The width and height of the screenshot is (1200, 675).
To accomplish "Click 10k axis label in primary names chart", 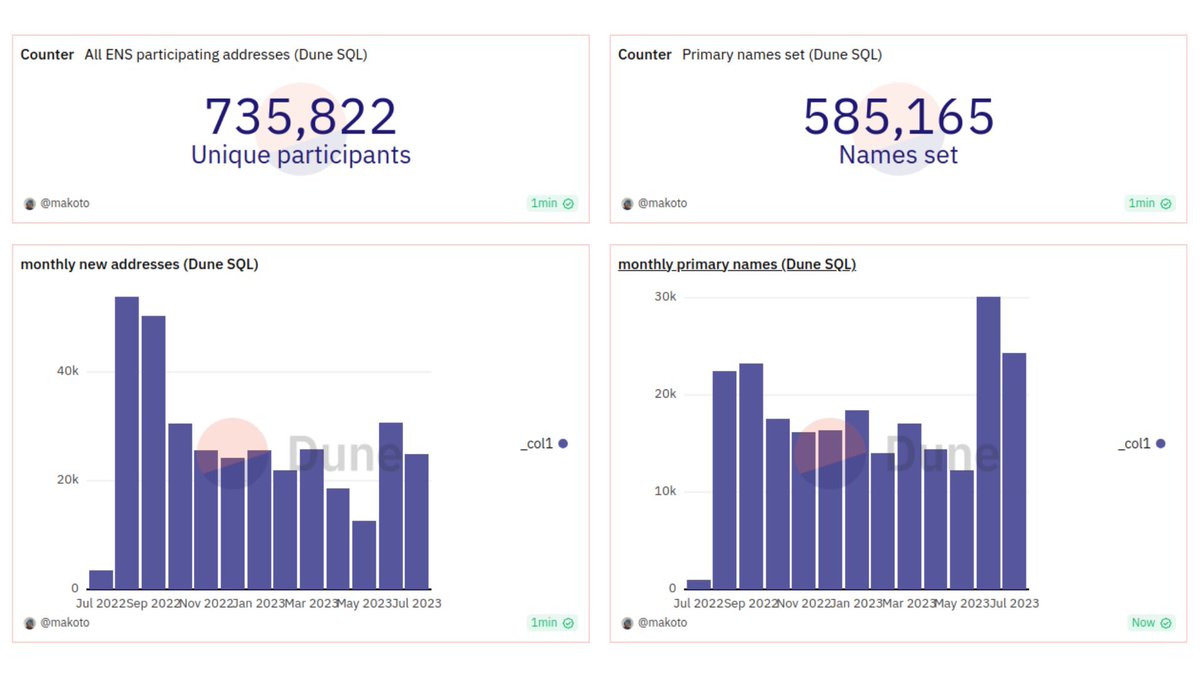I will click(x=666, y=491).
